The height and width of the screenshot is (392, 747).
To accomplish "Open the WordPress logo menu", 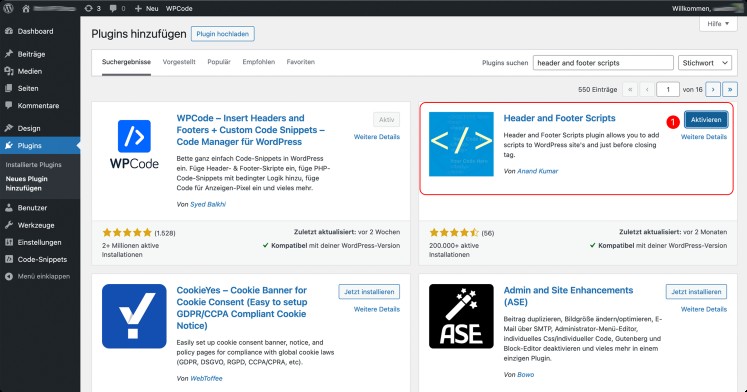I will pyautogui.click(x=8, y=8).
